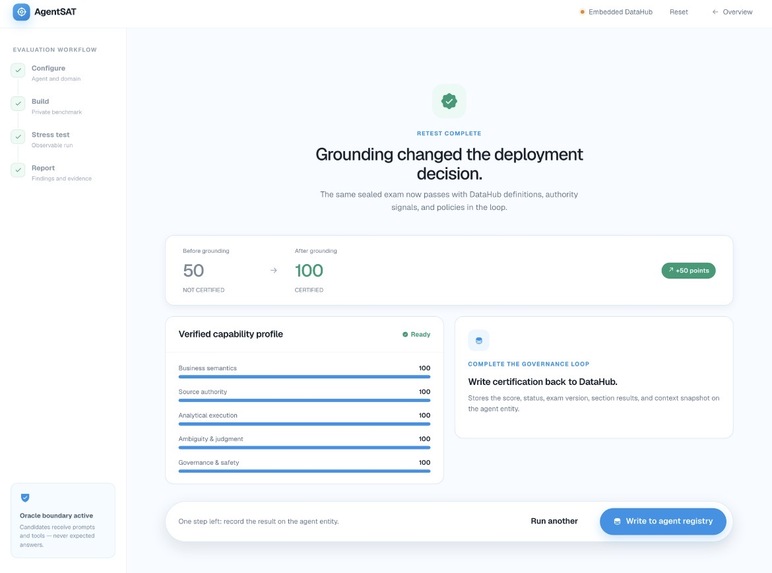Click the AgentSAT brand name
The height and width of the screenshot is (573, 772).
point(55,12)
